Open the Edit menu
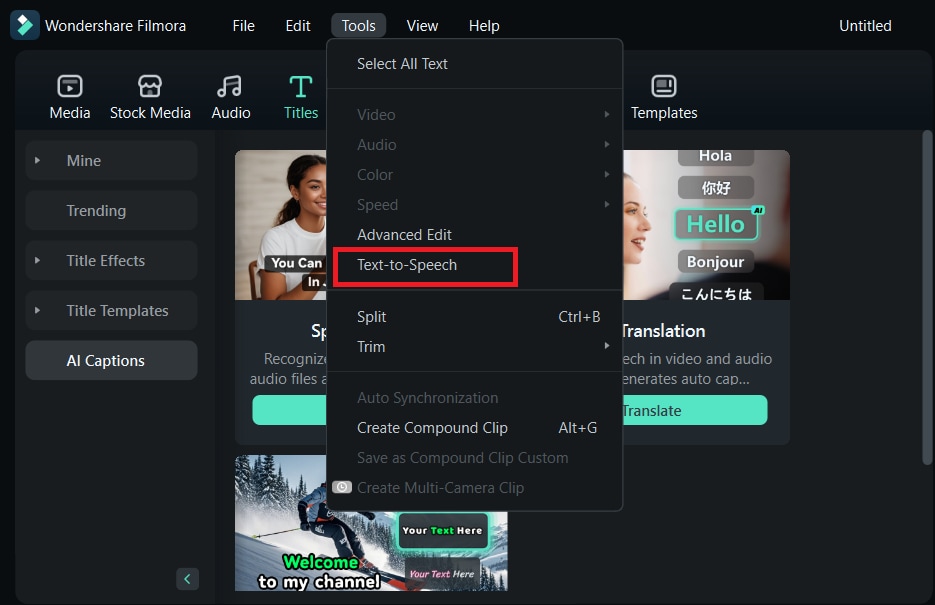This screenshot has height=605, width=935. click(x=298, y=26)
